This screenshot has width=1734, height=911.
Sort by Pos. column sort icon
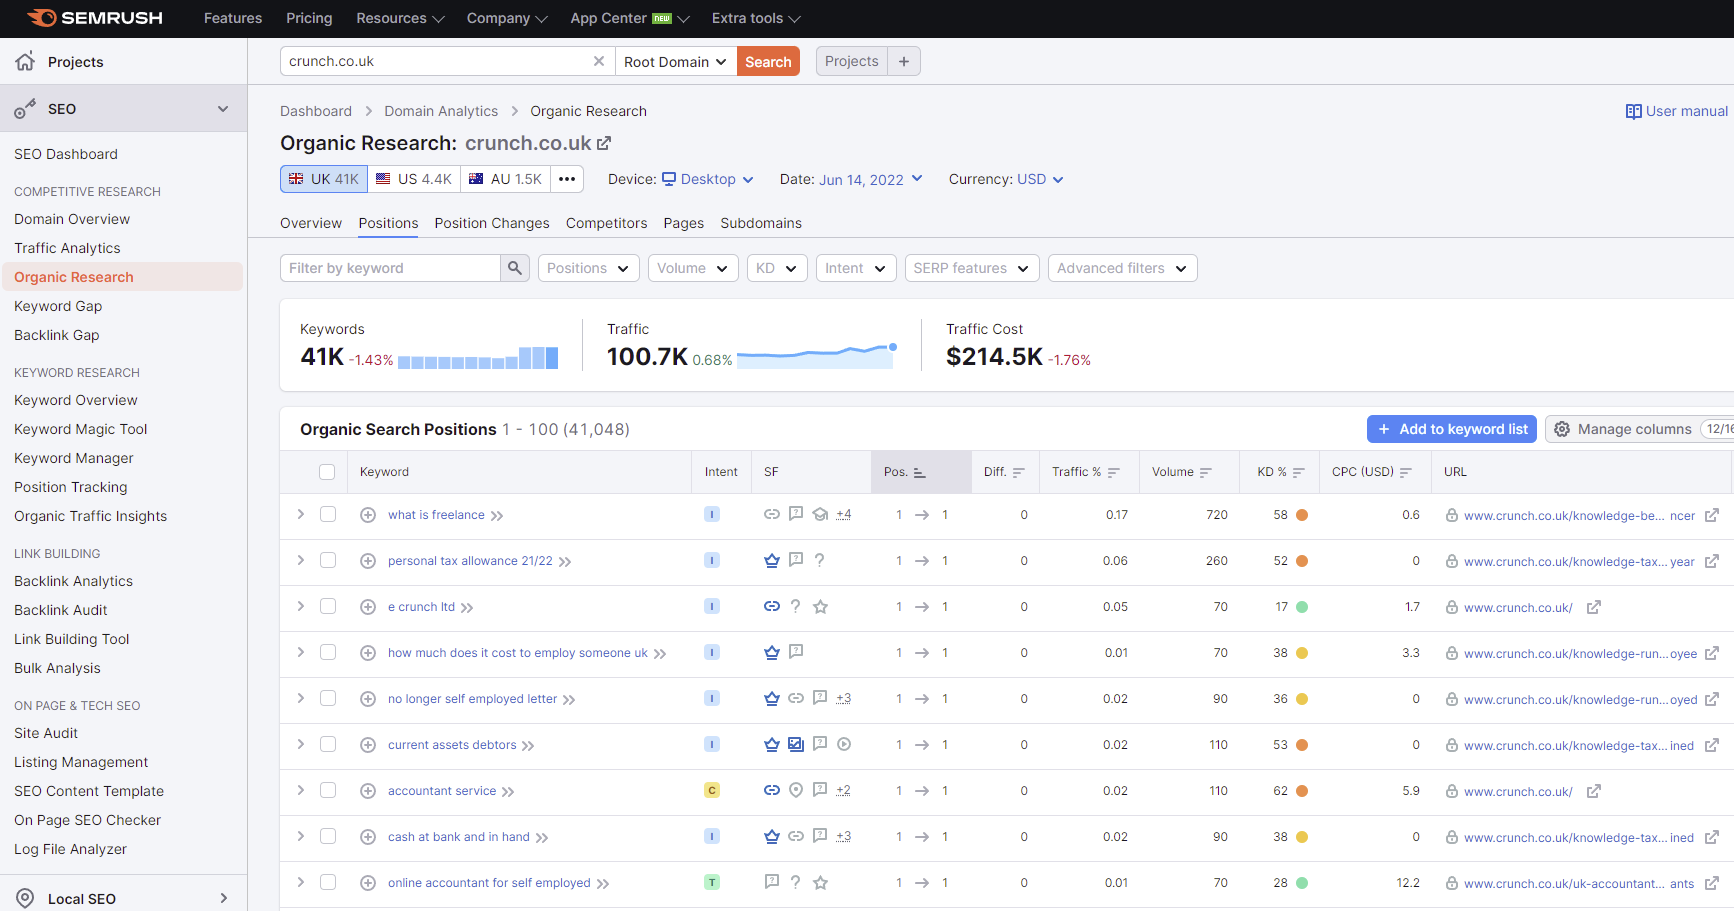click(x=920, y=472)
